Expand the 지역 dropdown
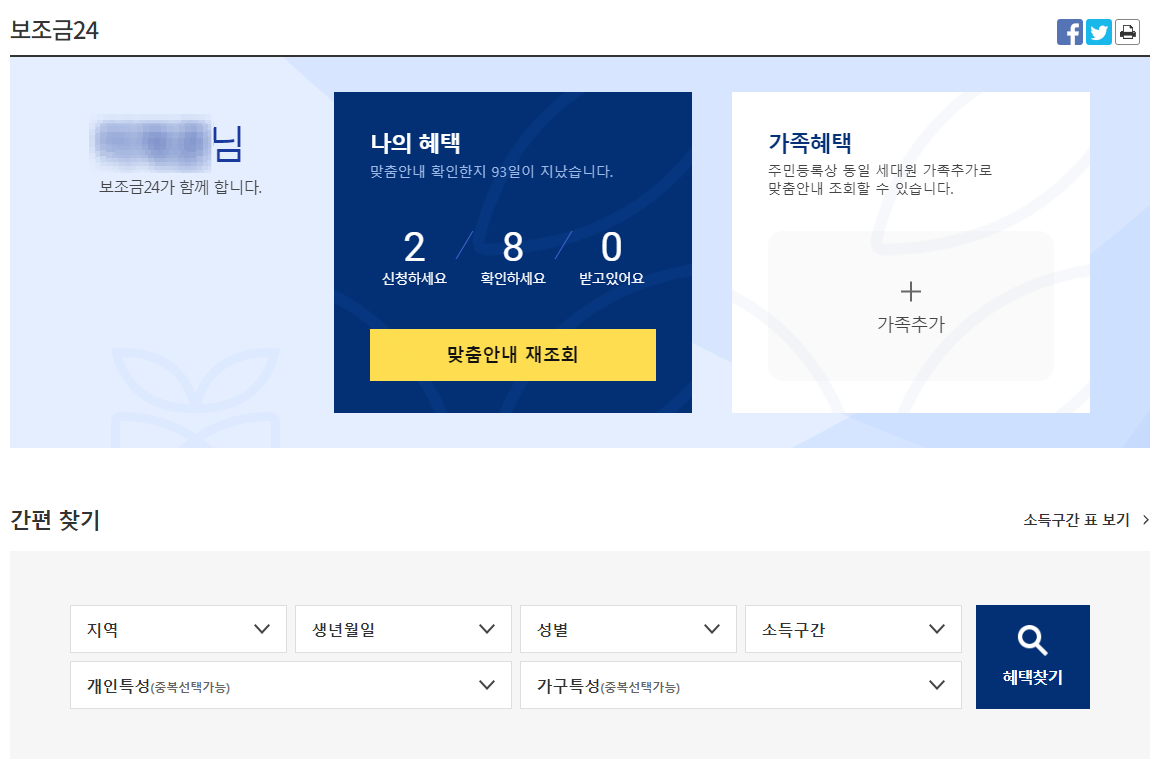The height and width of the screenshot is (759, 1155). point(178,629)
